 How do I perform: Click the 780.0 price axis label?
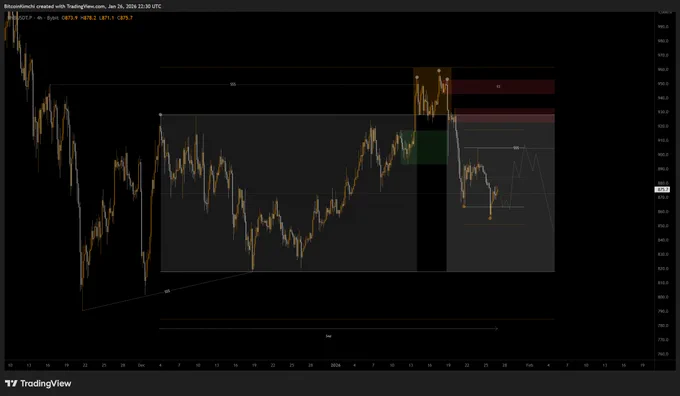[x=662, y=326]
